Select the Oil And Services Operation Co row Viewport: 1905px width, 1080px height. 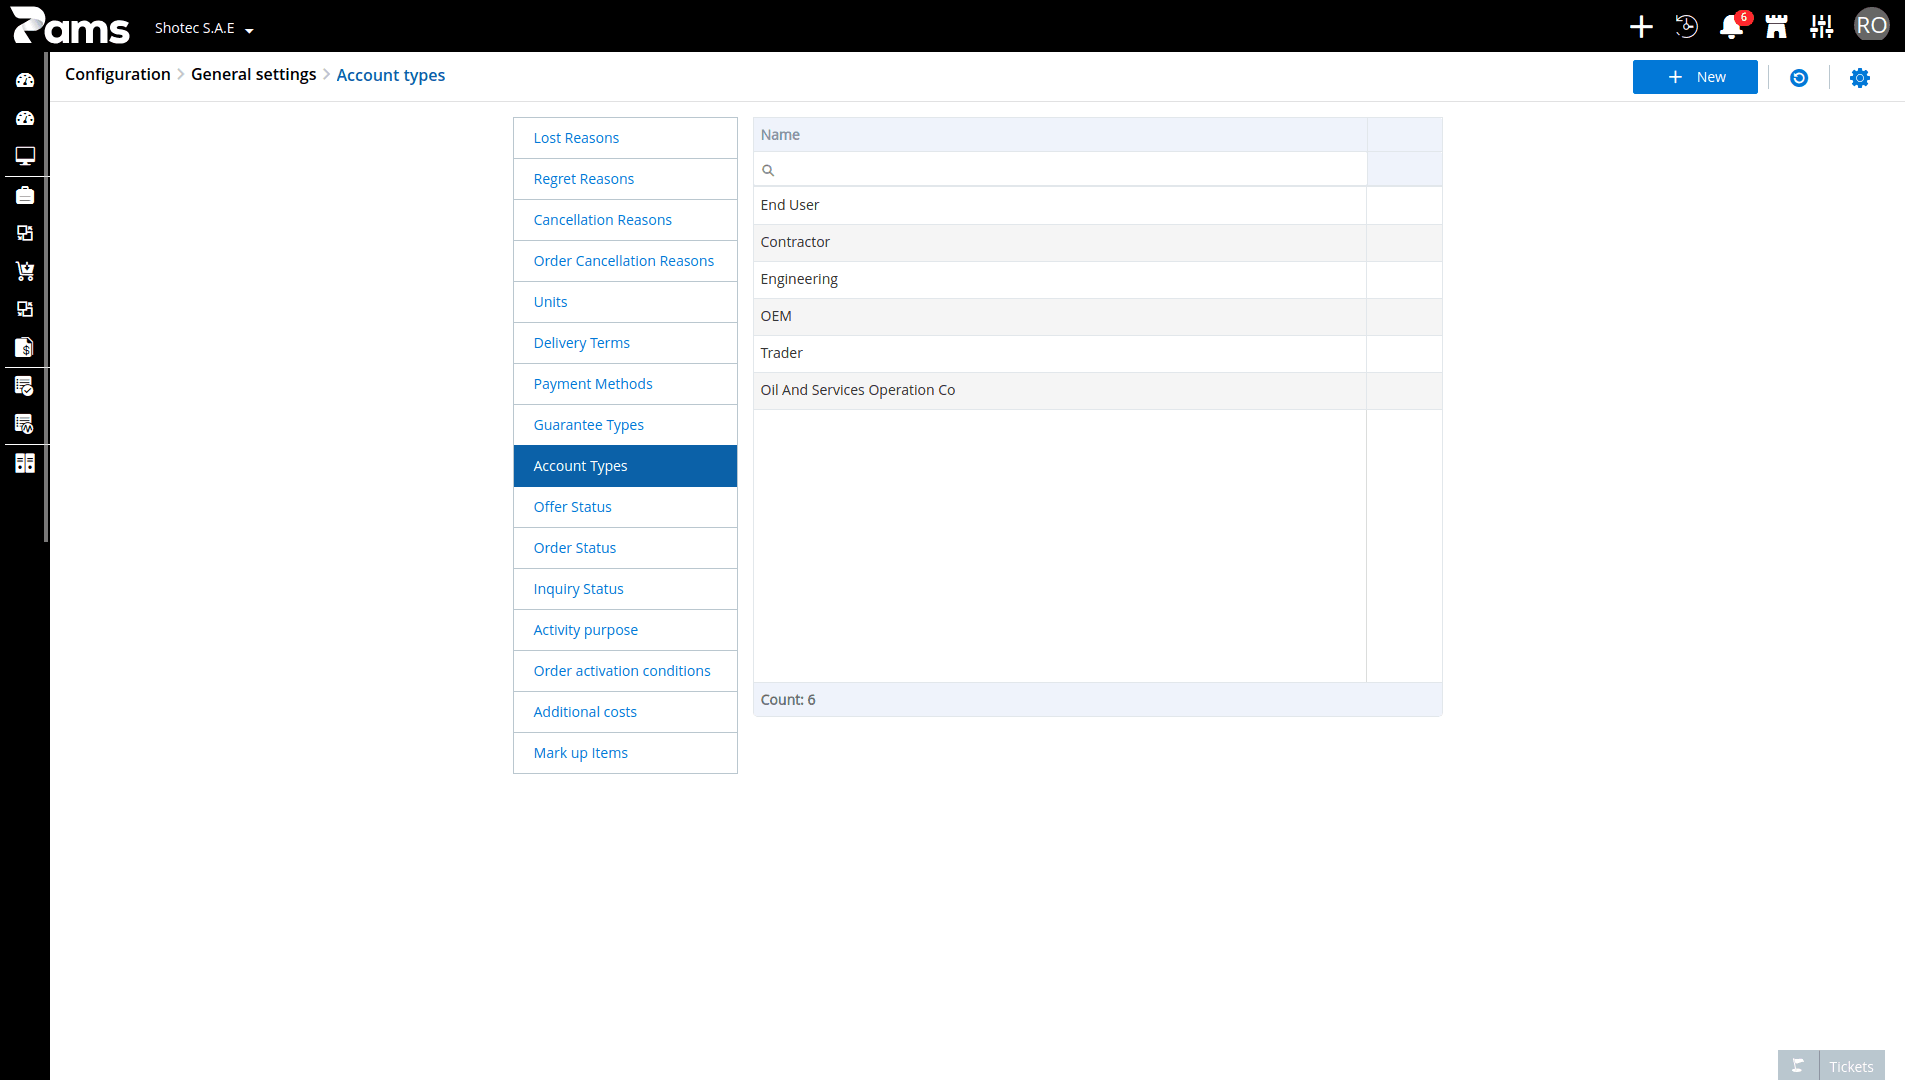(x=1097, y=390)
